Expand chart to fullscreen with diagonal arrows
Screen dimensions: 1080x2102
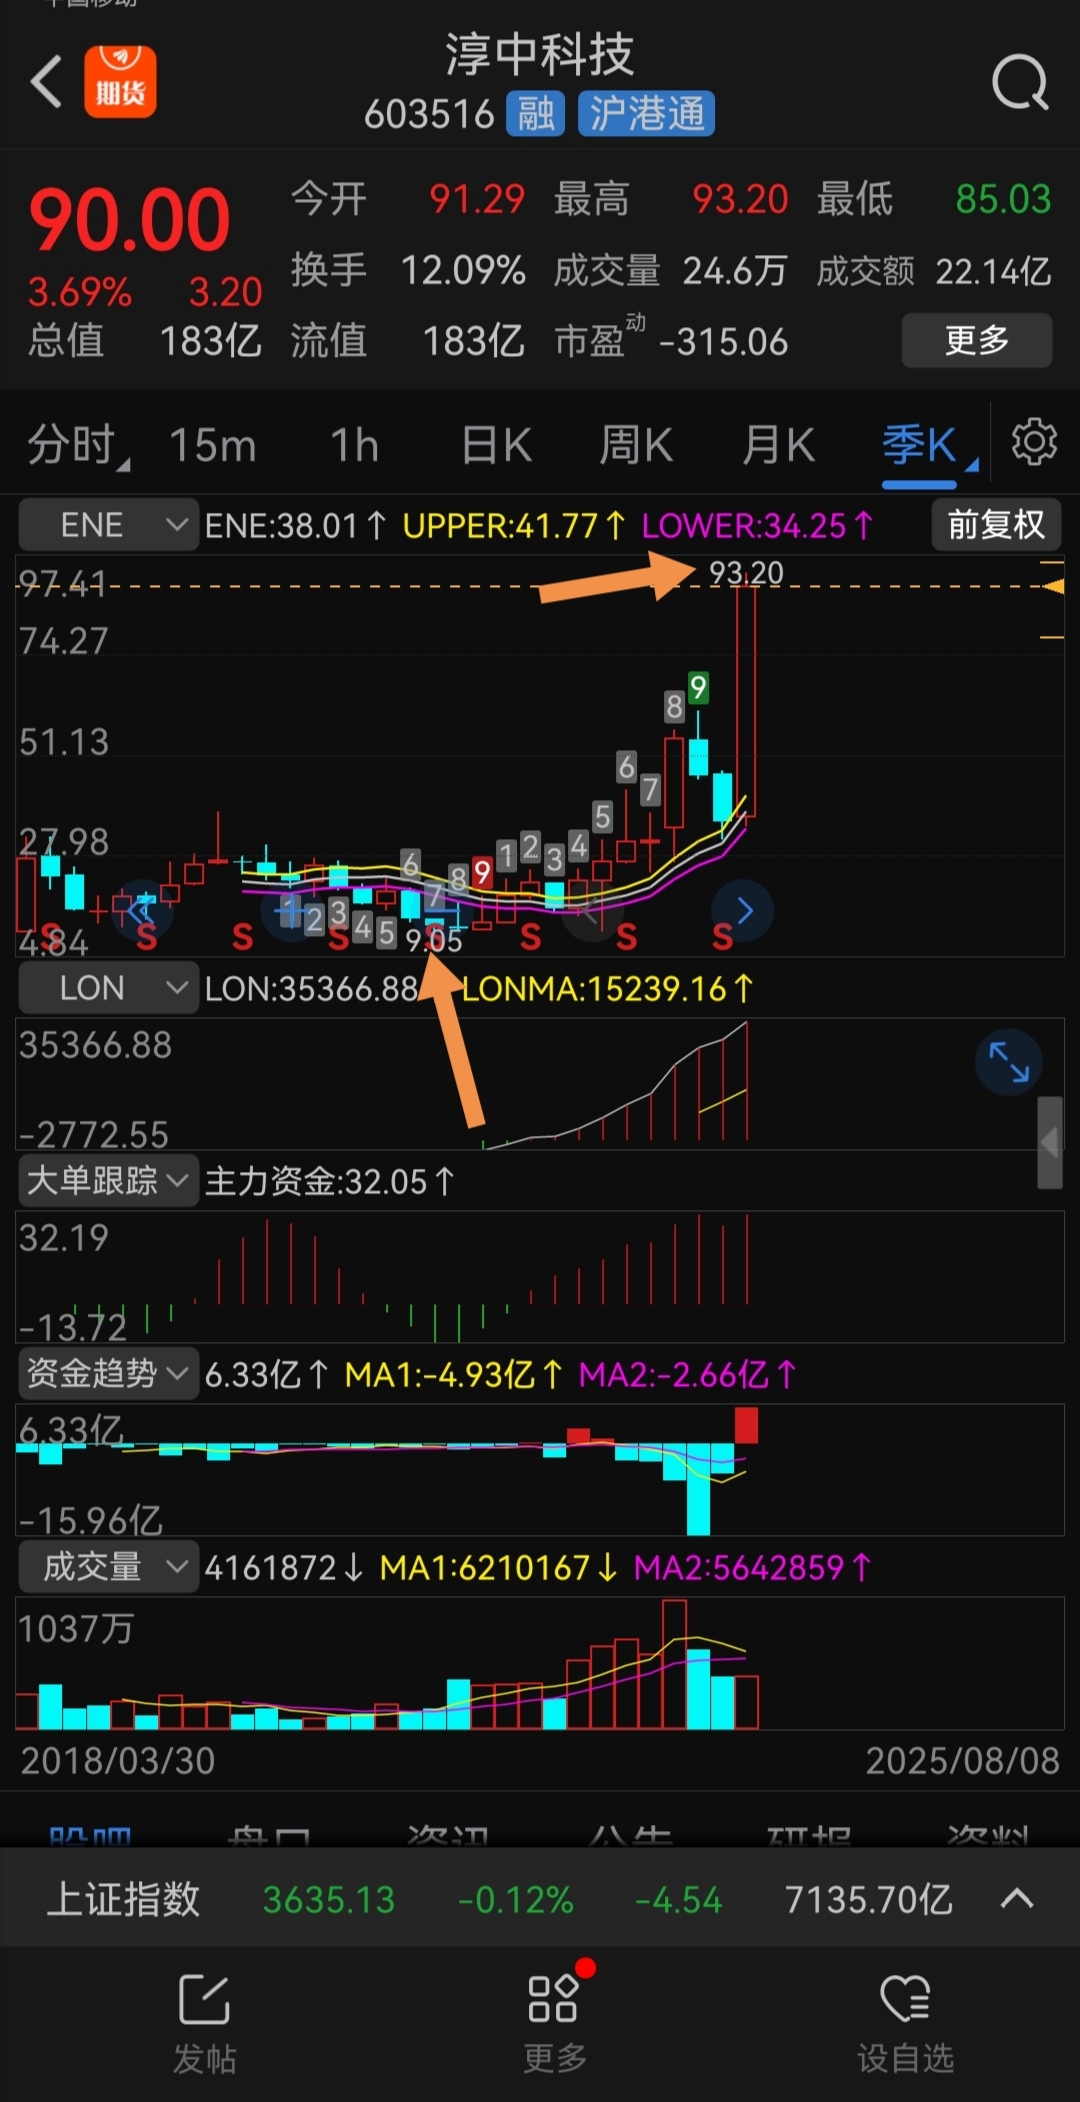[x=1009, y=1062]
